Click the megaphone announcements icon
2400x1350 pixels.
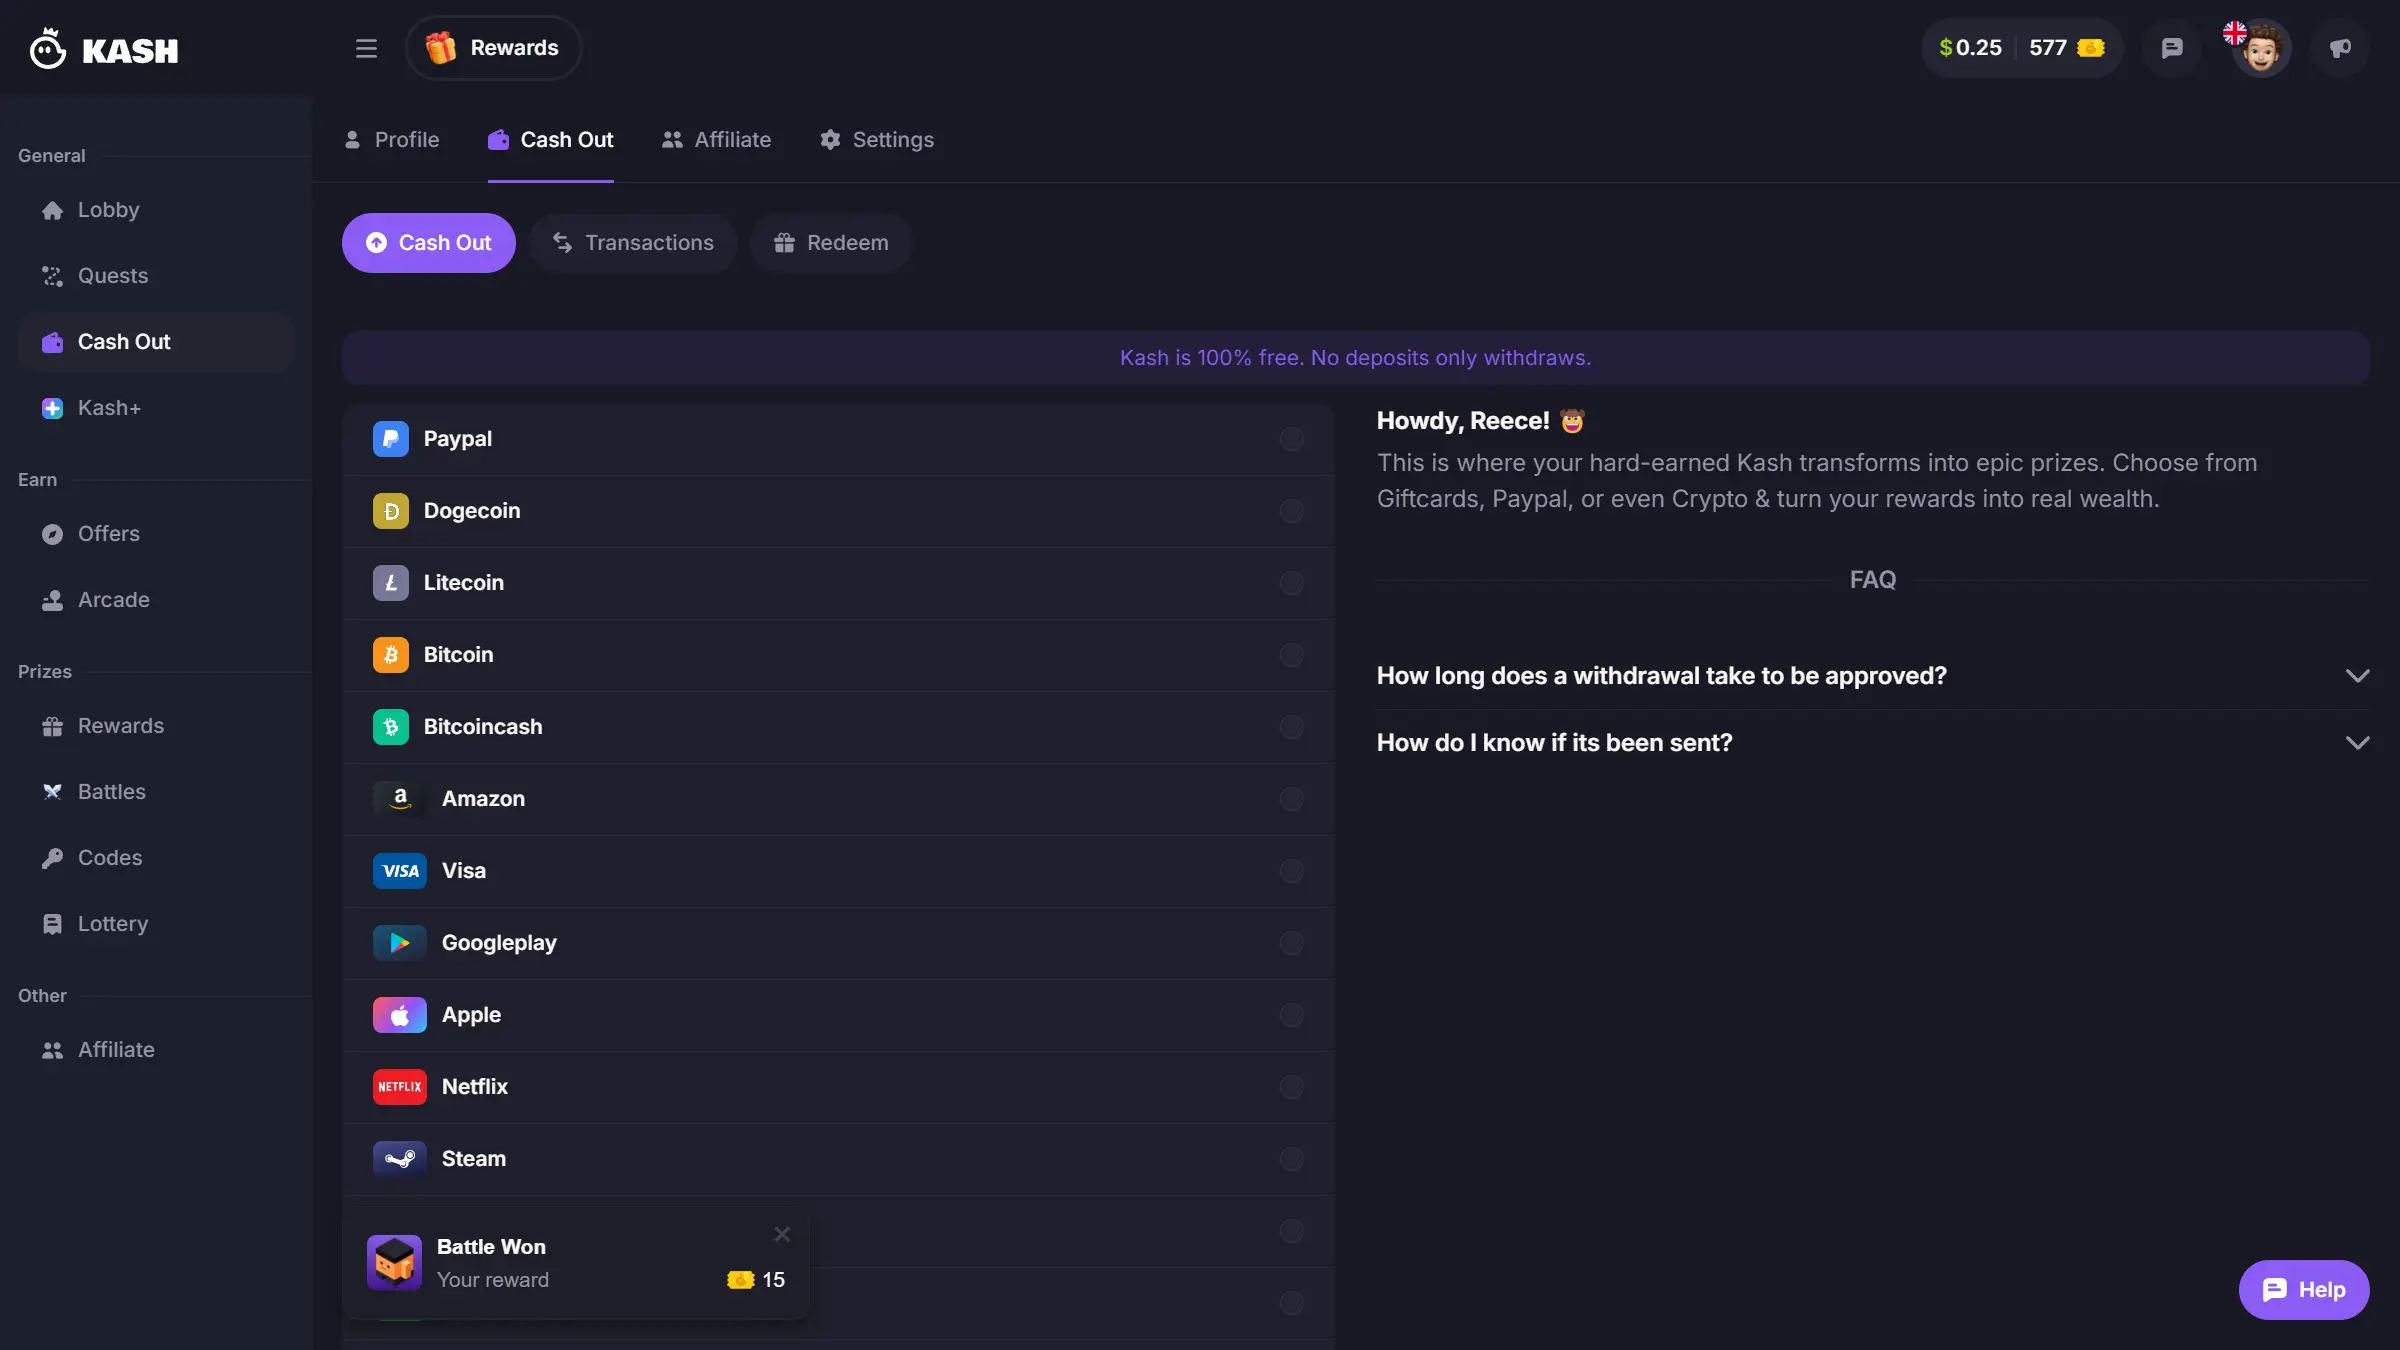pyautogui.click(x=2340, y=48)
